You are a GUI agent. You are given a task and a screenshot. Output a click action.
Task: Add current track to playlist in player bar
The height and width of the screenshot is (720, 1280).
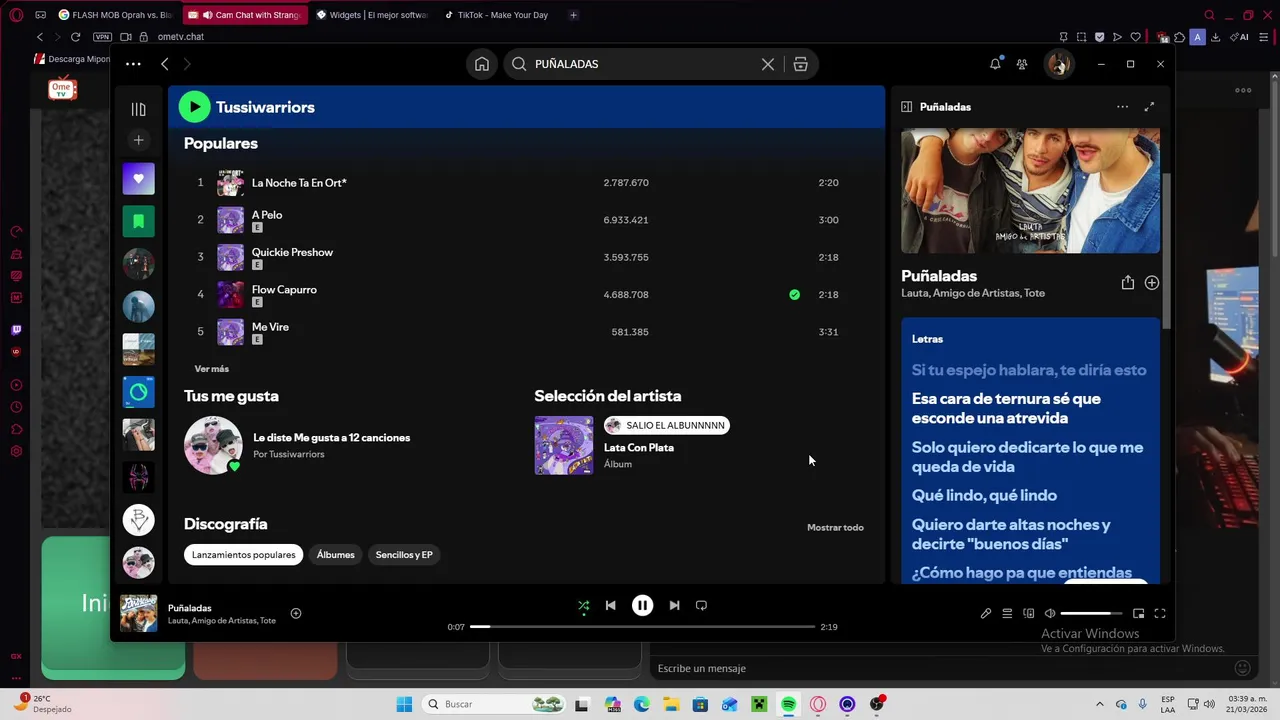[295, 614]
